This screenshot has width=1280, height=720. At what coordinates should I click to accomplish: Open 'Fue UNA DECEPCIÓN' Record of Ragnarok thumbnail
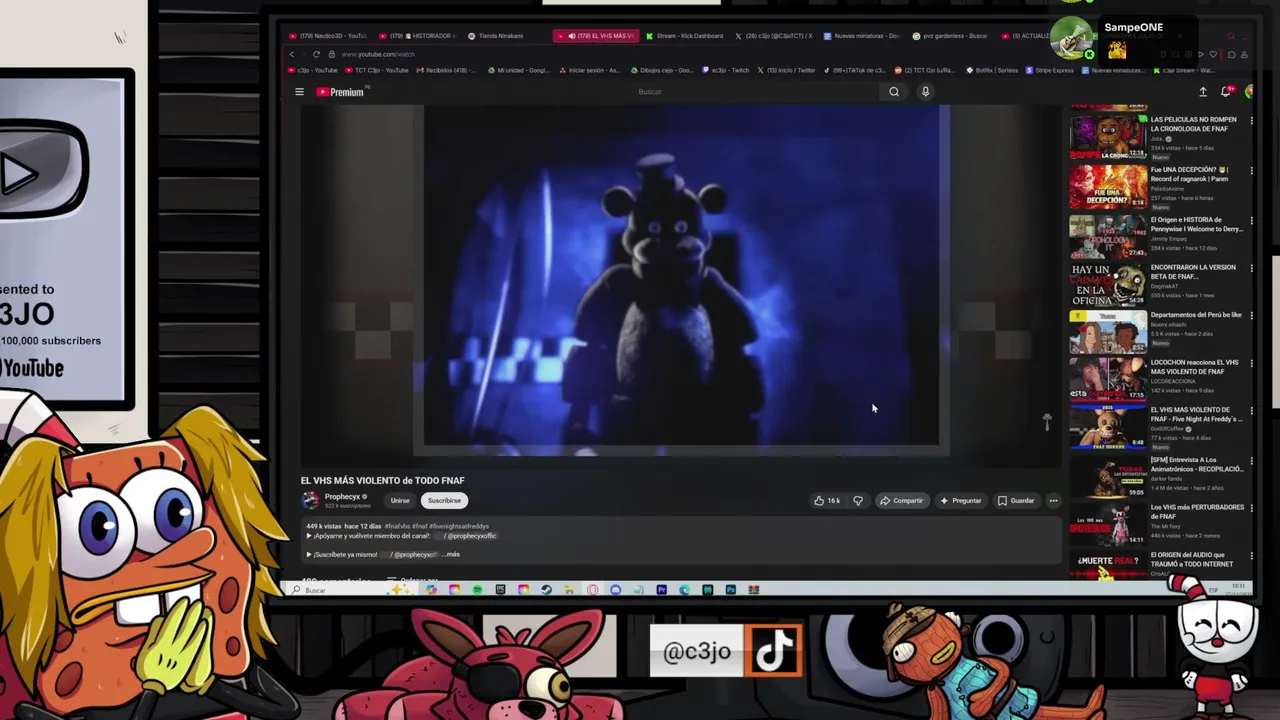[1108, 186]
